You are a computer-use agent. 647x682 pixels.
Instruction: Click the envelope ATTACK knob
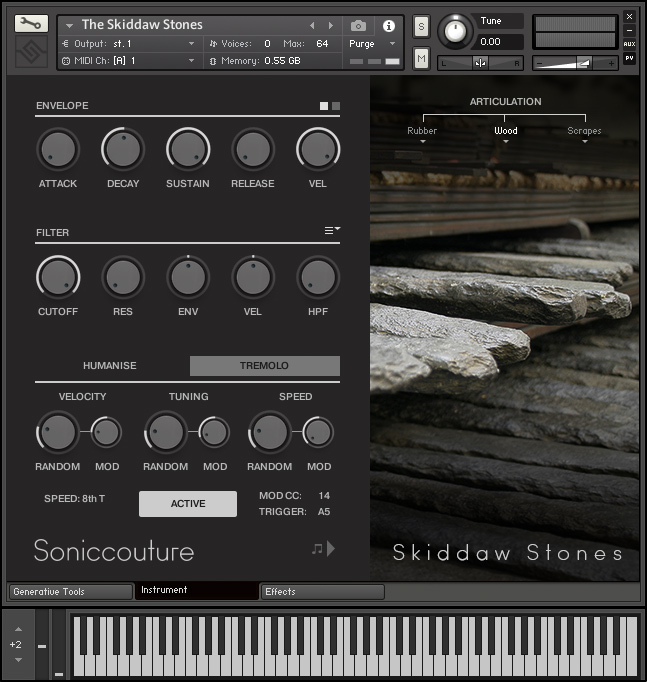click(58, 150)
